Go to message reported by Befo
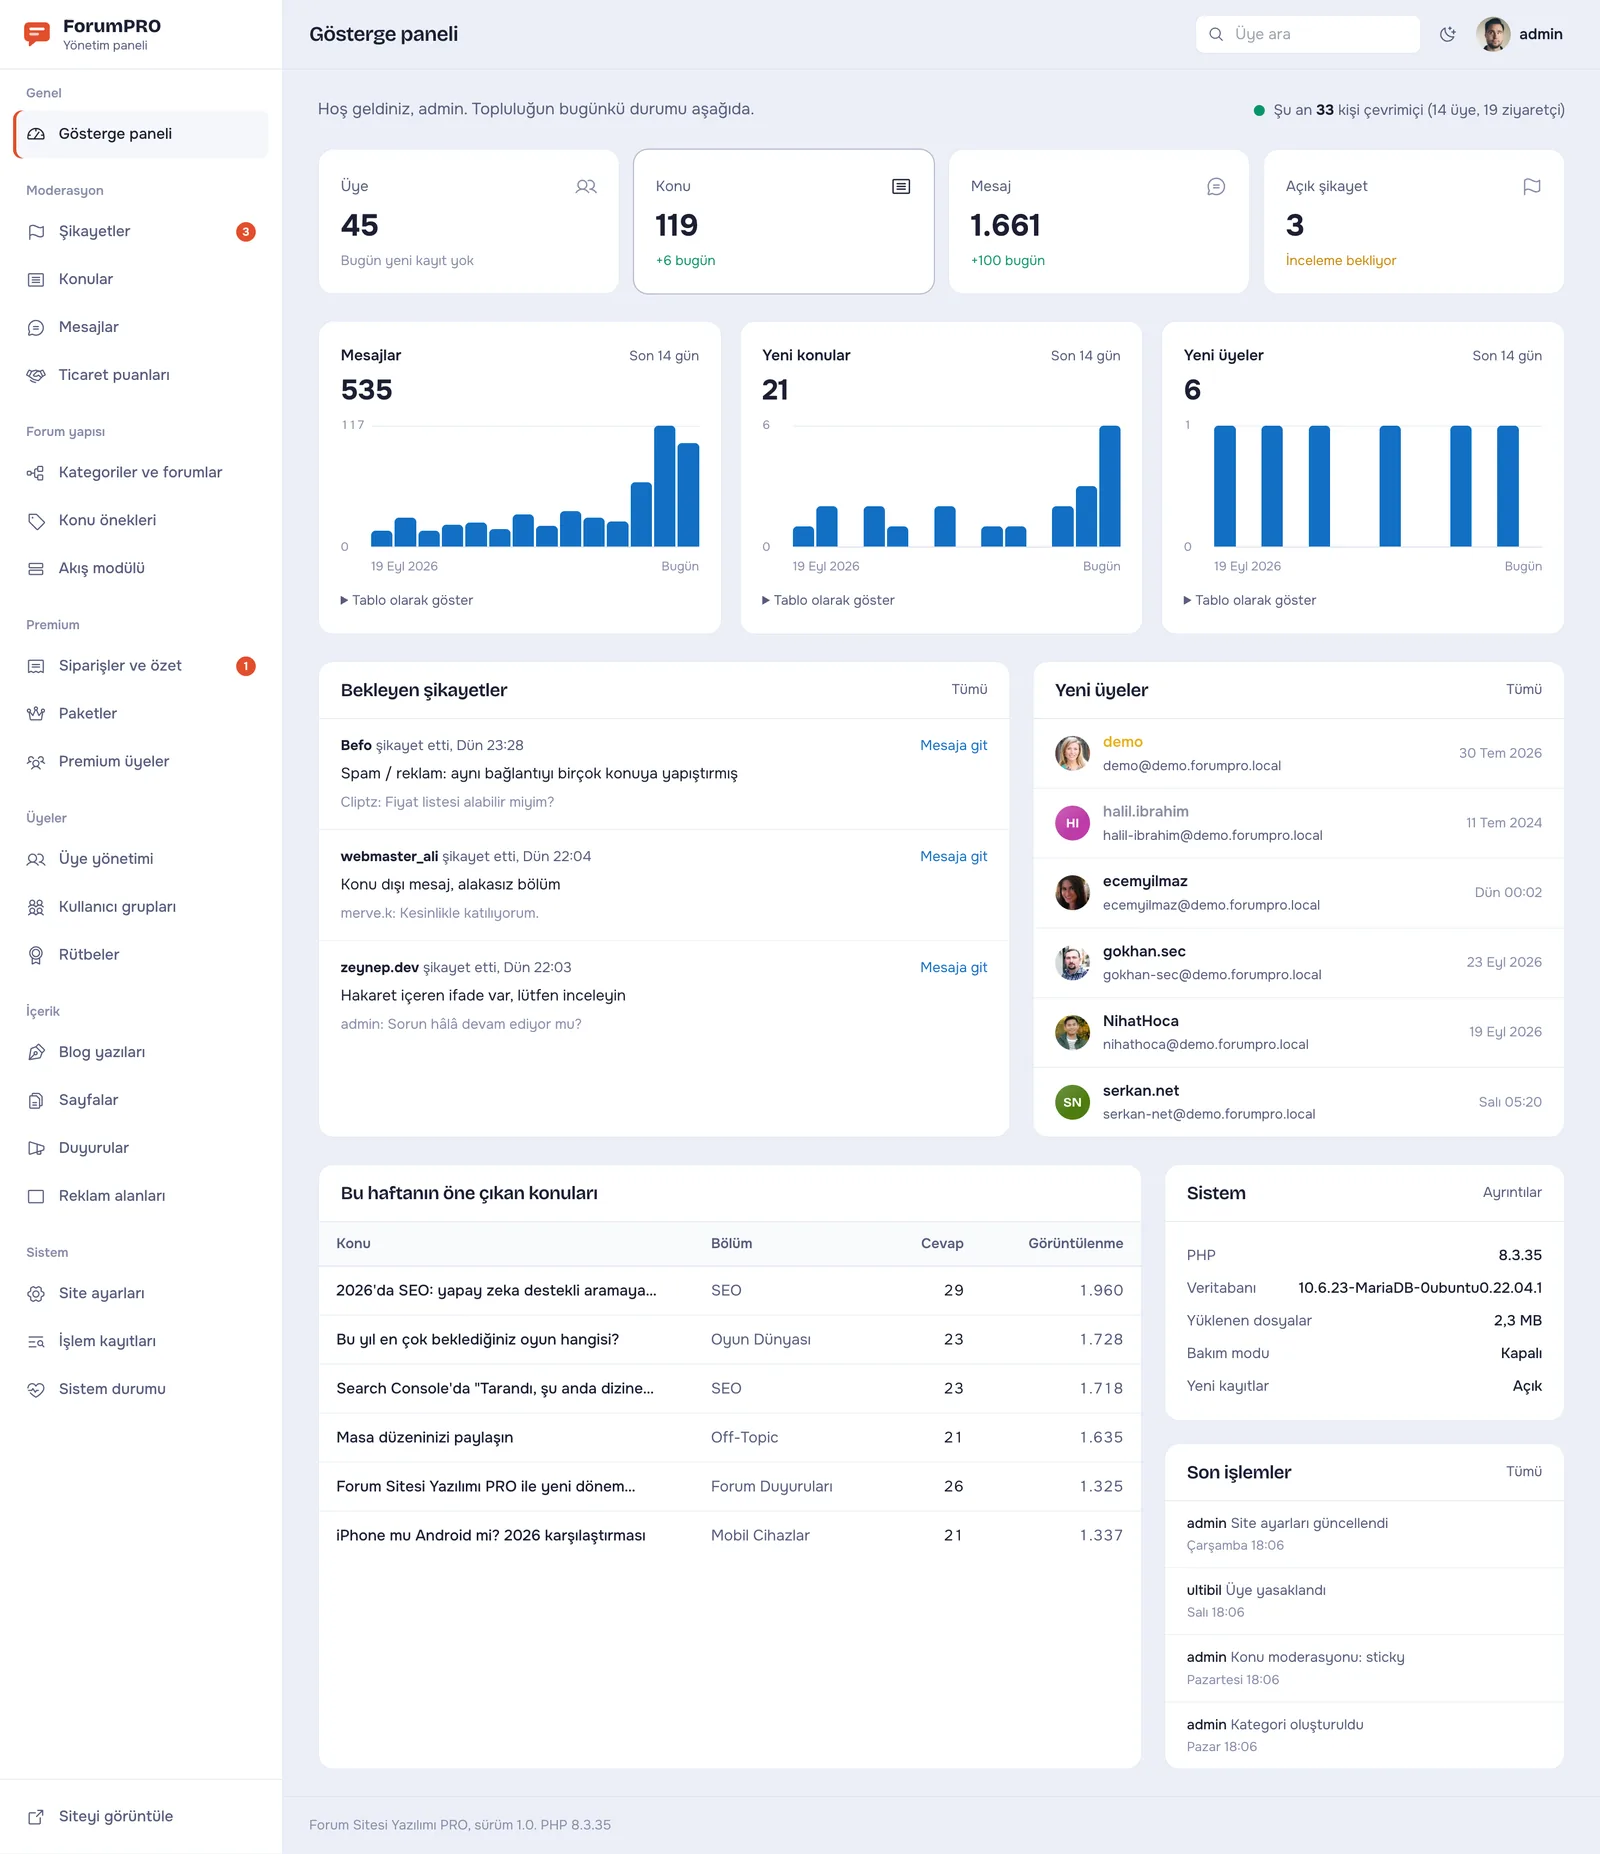The image size is (1600, 1854). click(953, 745)
